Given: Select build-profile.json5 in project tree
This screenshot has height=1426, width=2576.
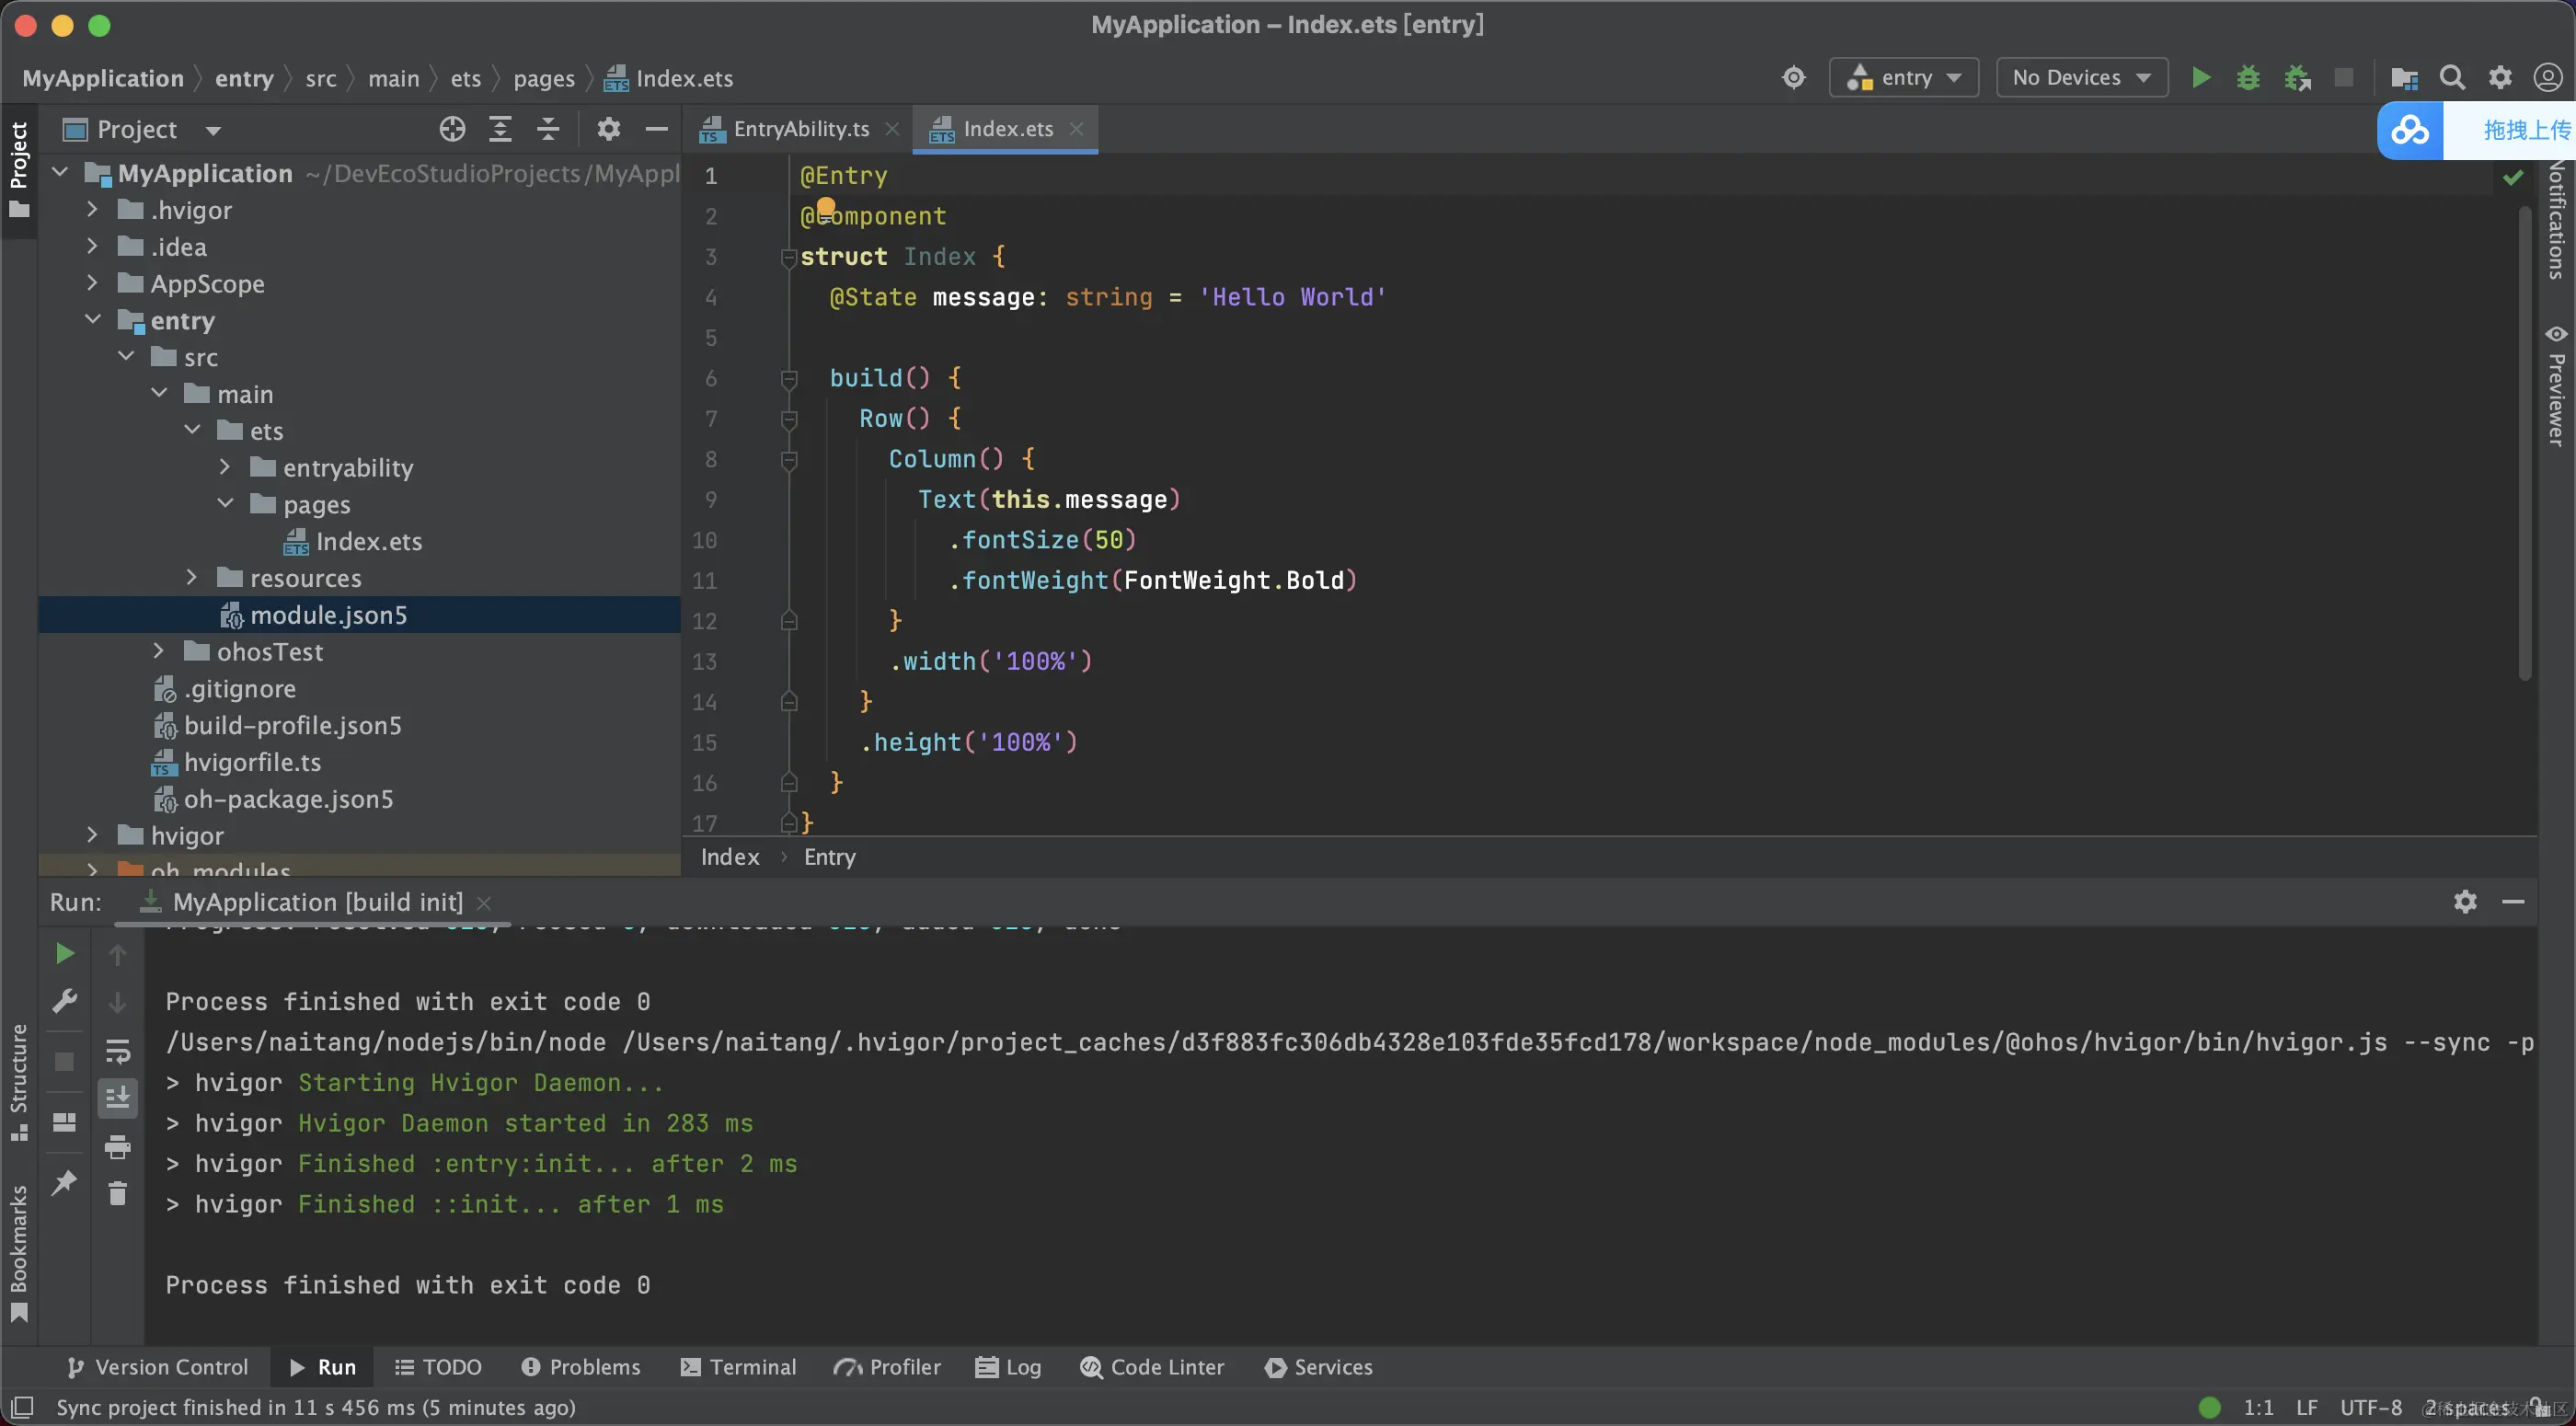Looking at the screenshot, I should [292, 725].
